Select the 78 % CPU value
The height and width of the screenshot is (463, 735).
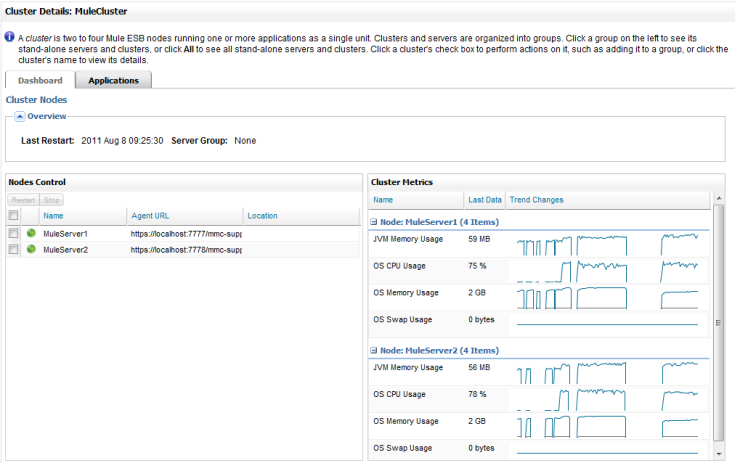[x=477, y=394]
